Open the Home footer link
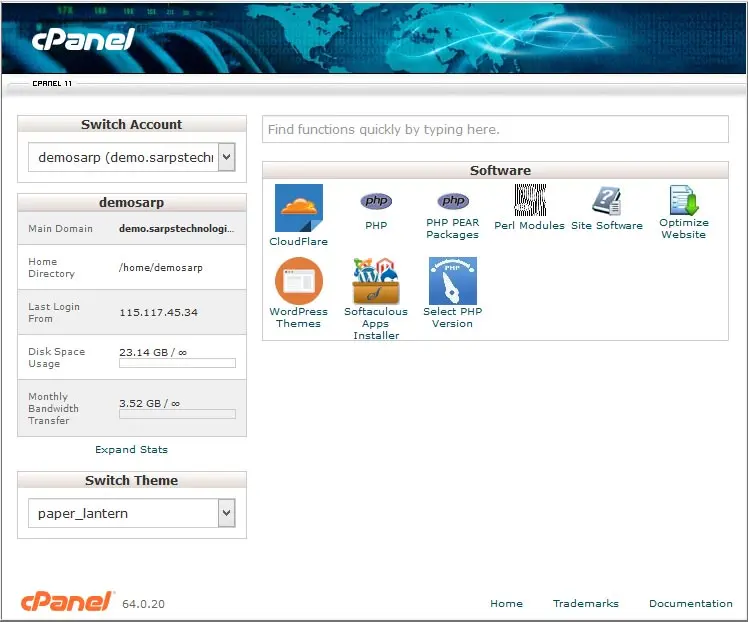 [x=506, y=603]
